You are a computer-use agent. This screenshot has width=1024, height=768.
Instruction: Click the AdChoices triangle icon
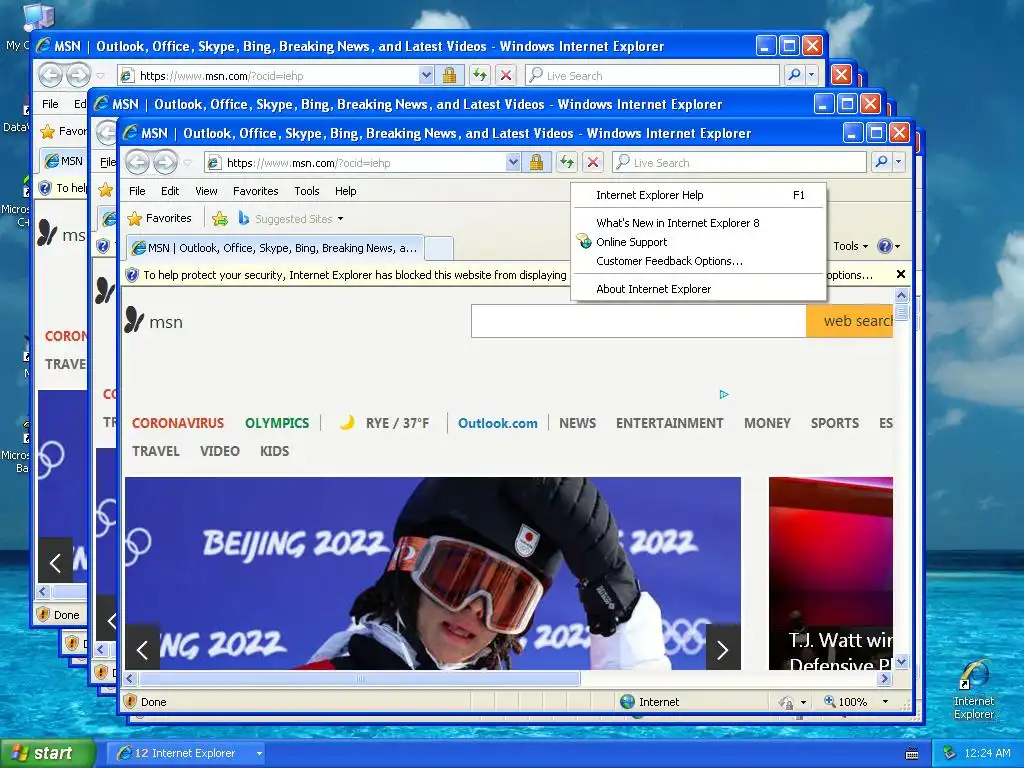[724, 394]
